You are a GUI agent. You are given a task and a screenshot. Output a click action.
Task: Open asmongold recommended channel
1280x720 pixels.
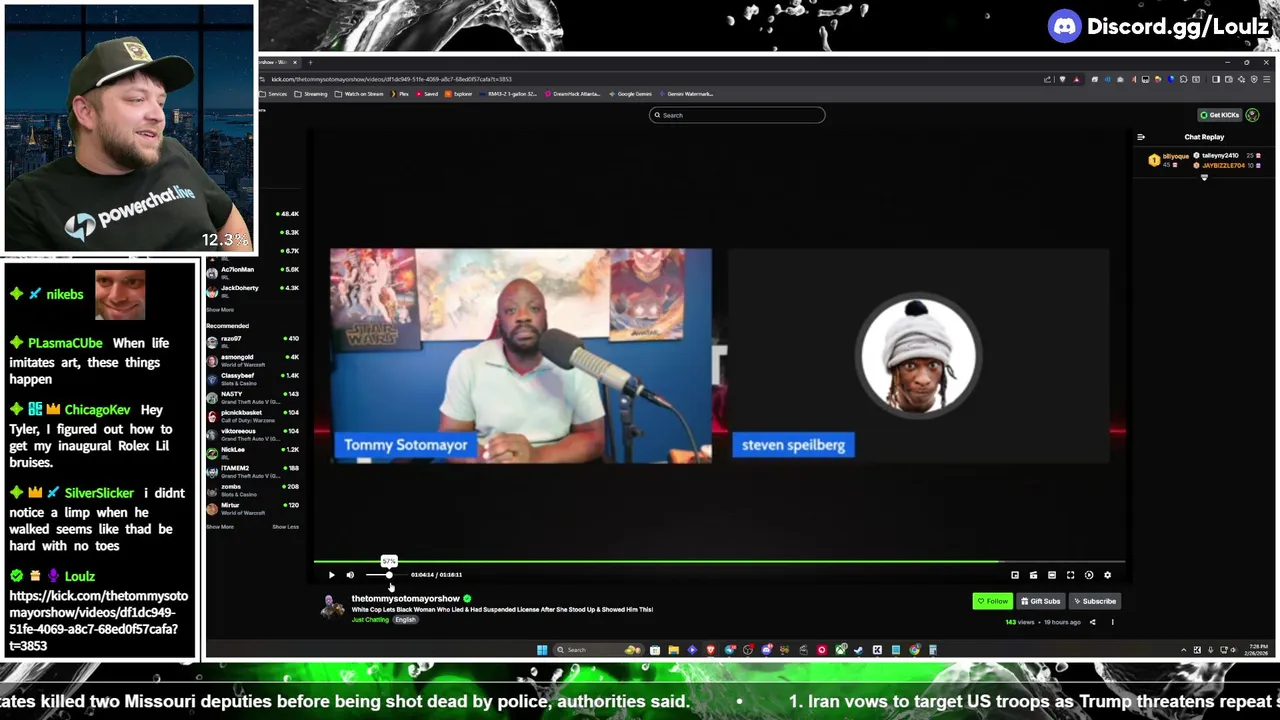253,359
